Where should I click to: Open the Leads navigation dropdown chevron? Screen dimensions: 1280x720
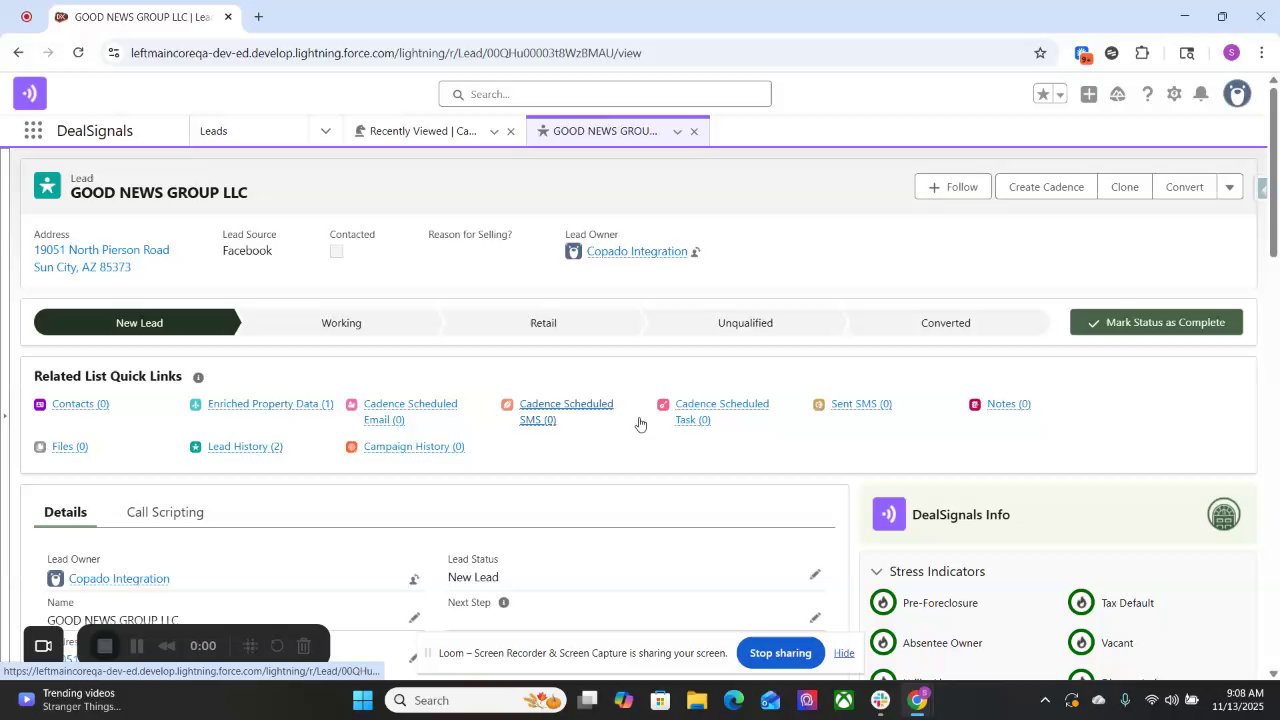pyautogui.click(x=325, y=131)
